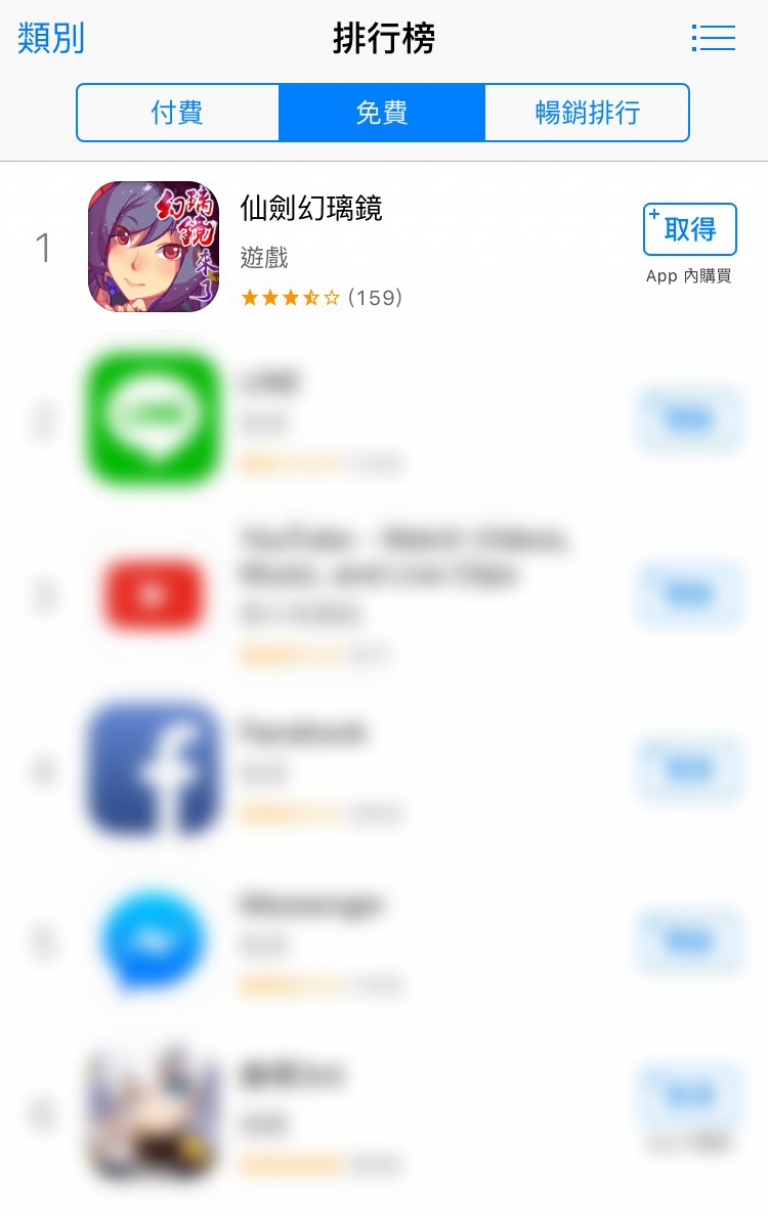Get the Messenger app with its button
Viewport: 768px width, 1214px height.
point(690,942)
